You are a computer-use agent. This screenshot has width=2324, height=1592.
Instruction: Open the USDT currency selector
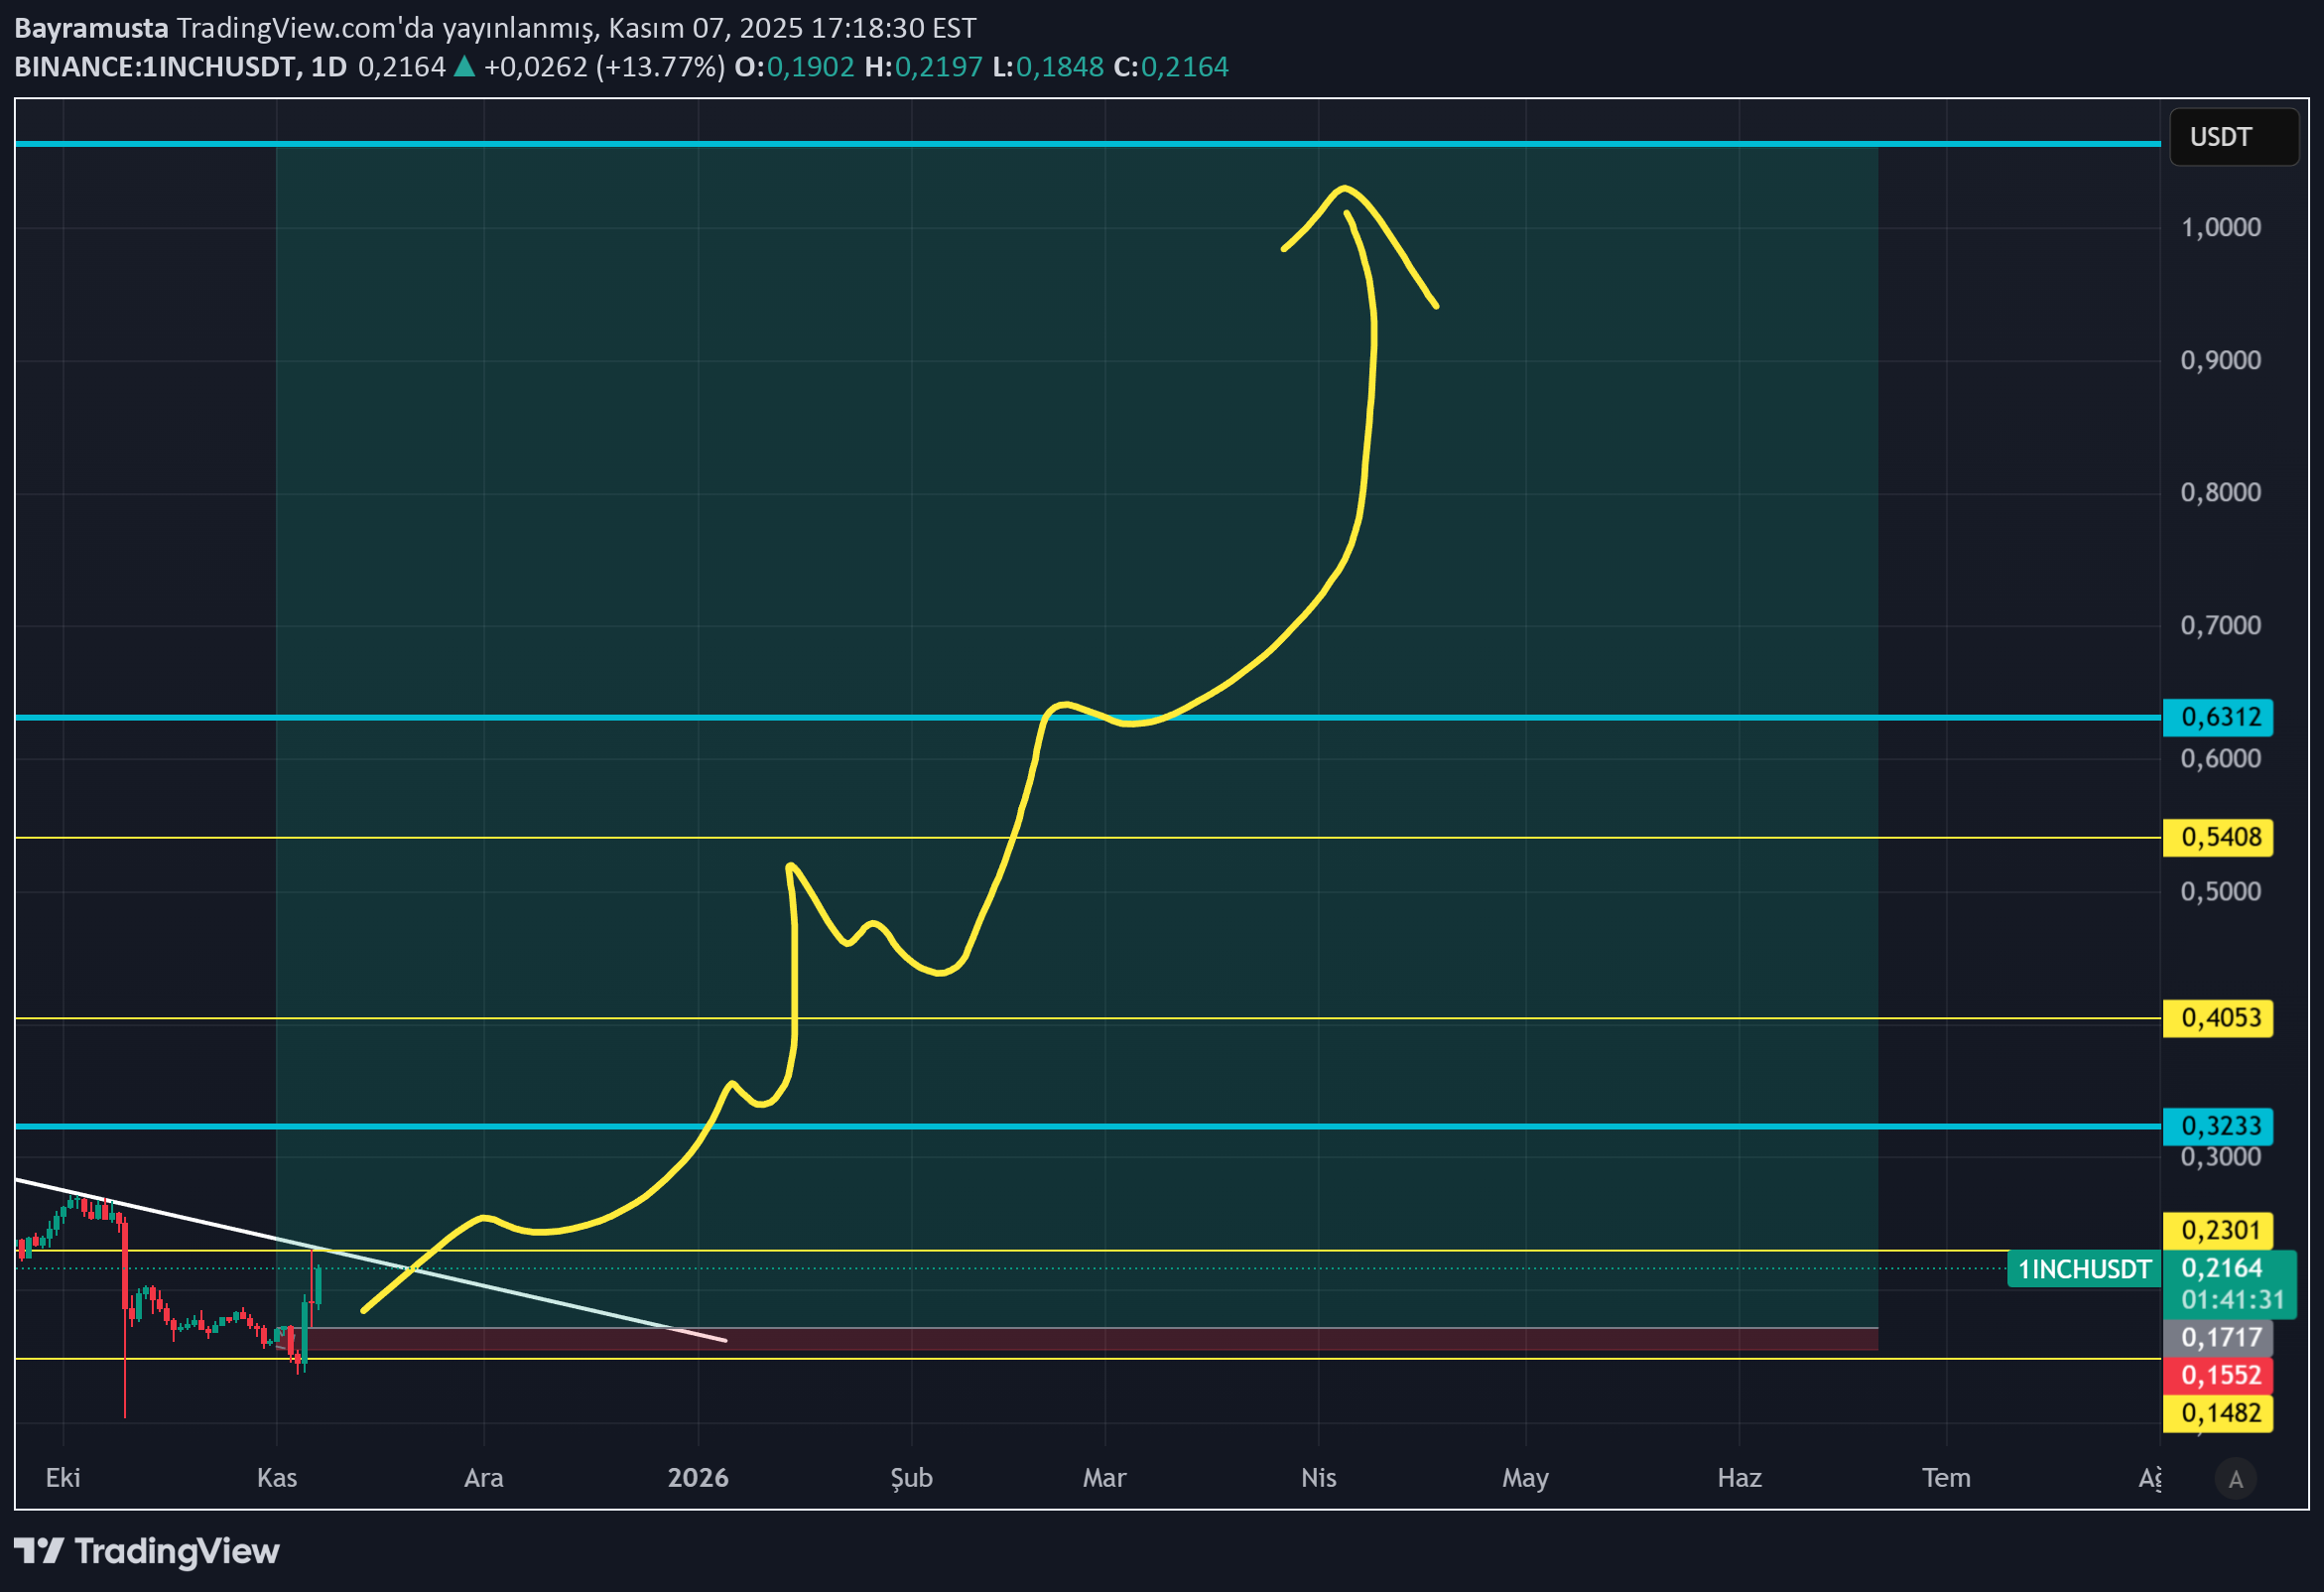2232,137
